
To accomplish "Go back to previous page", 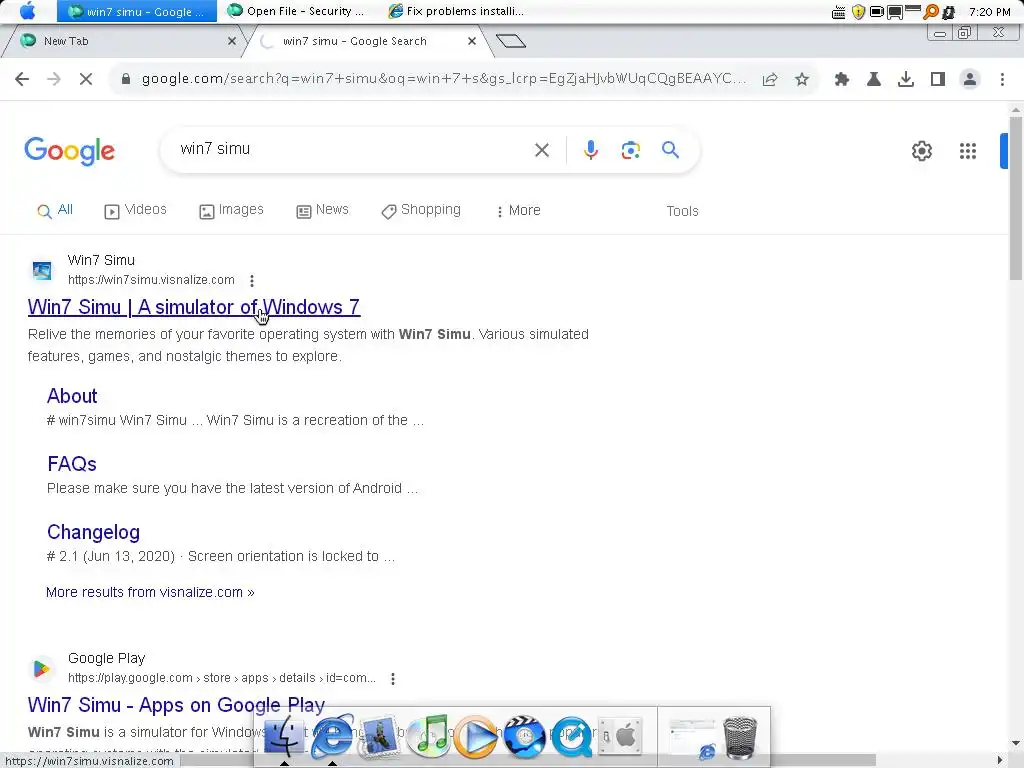I will point(22,79).
